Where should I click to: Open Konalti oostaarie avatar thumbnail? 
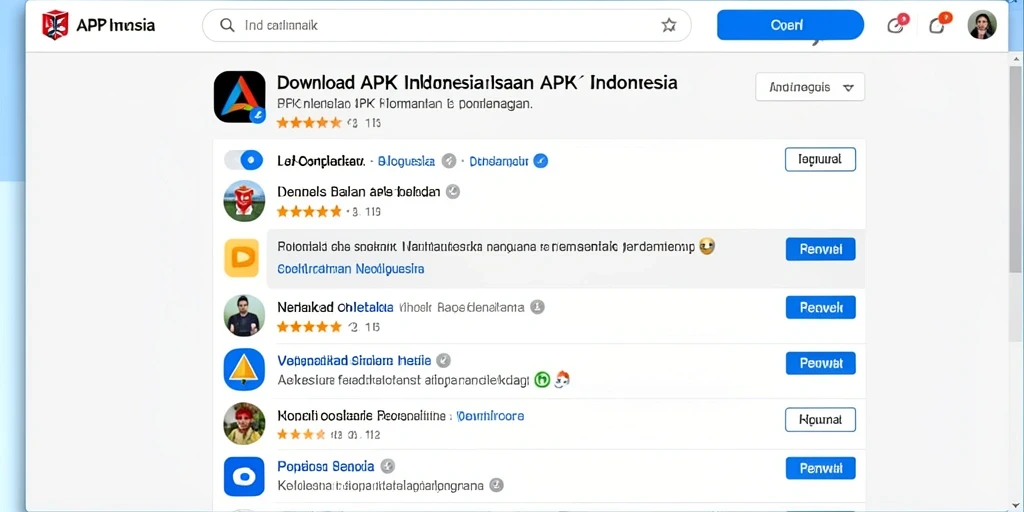244,423
